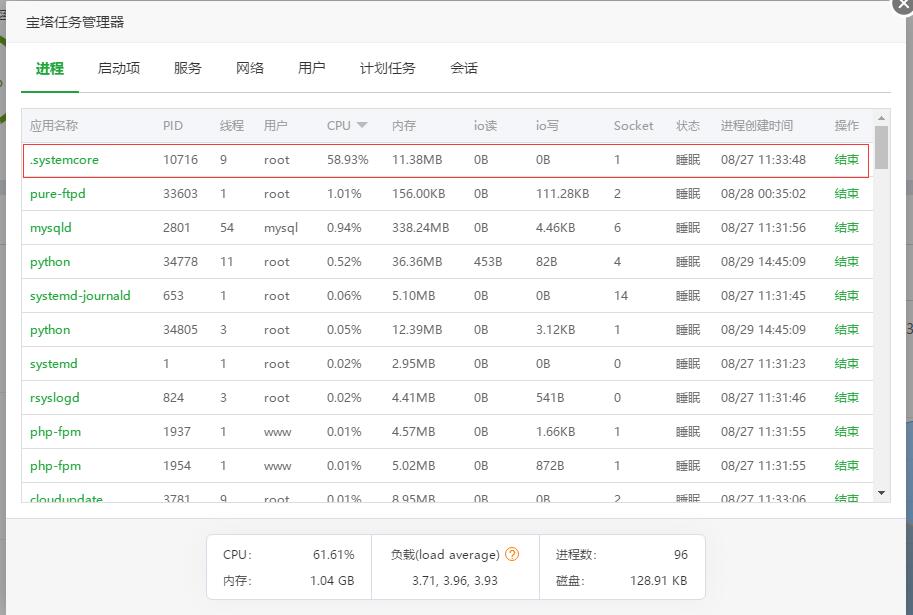Click the scrollbar thumb of process list
The width and height of the screenshot is (913, 615).
(881, 147)
